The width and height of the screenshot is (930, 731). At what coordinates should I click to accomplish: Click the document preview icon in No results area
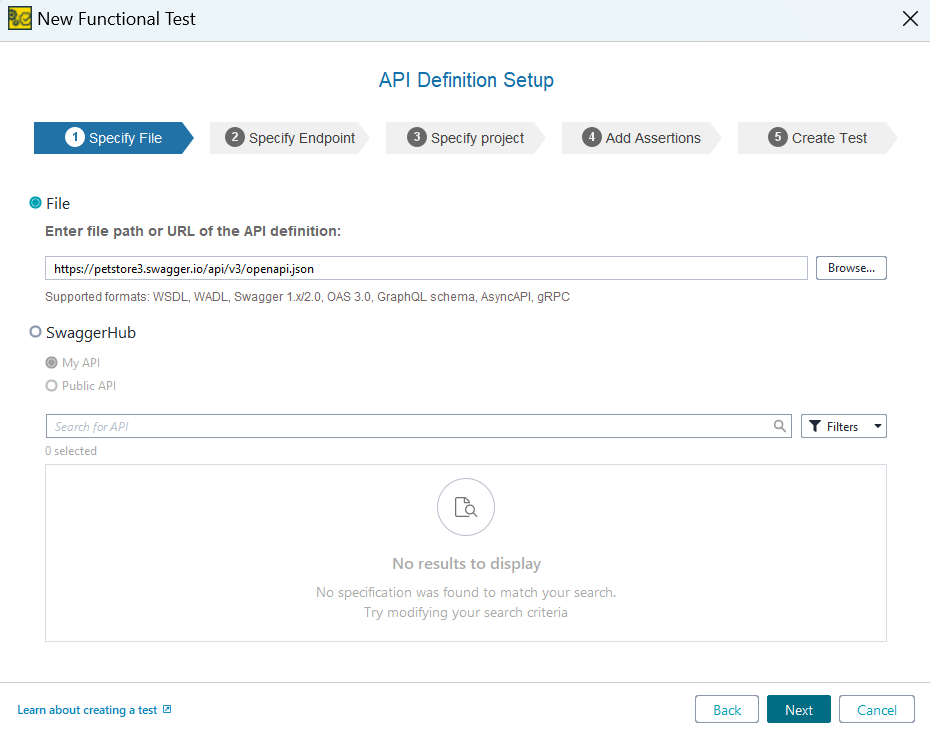click(465, 506)
